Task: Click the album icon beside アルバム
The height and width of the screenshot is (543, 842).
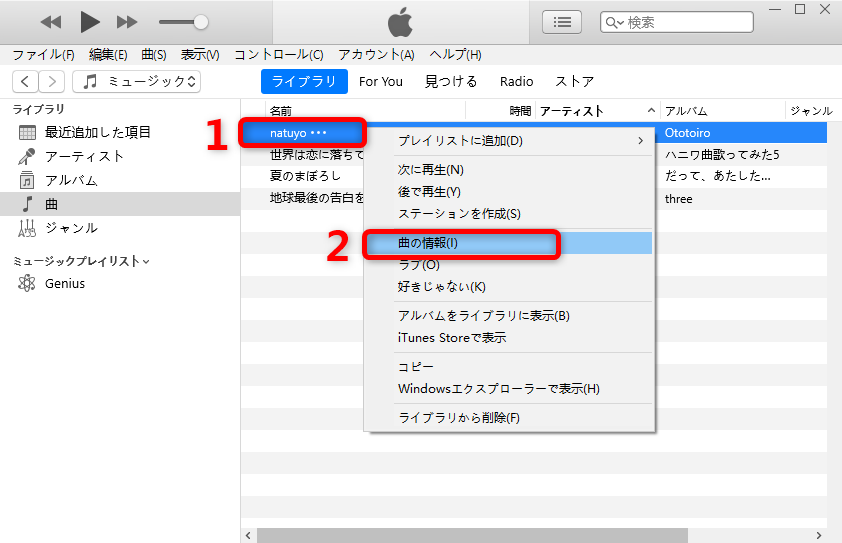Action: (27, 180)
